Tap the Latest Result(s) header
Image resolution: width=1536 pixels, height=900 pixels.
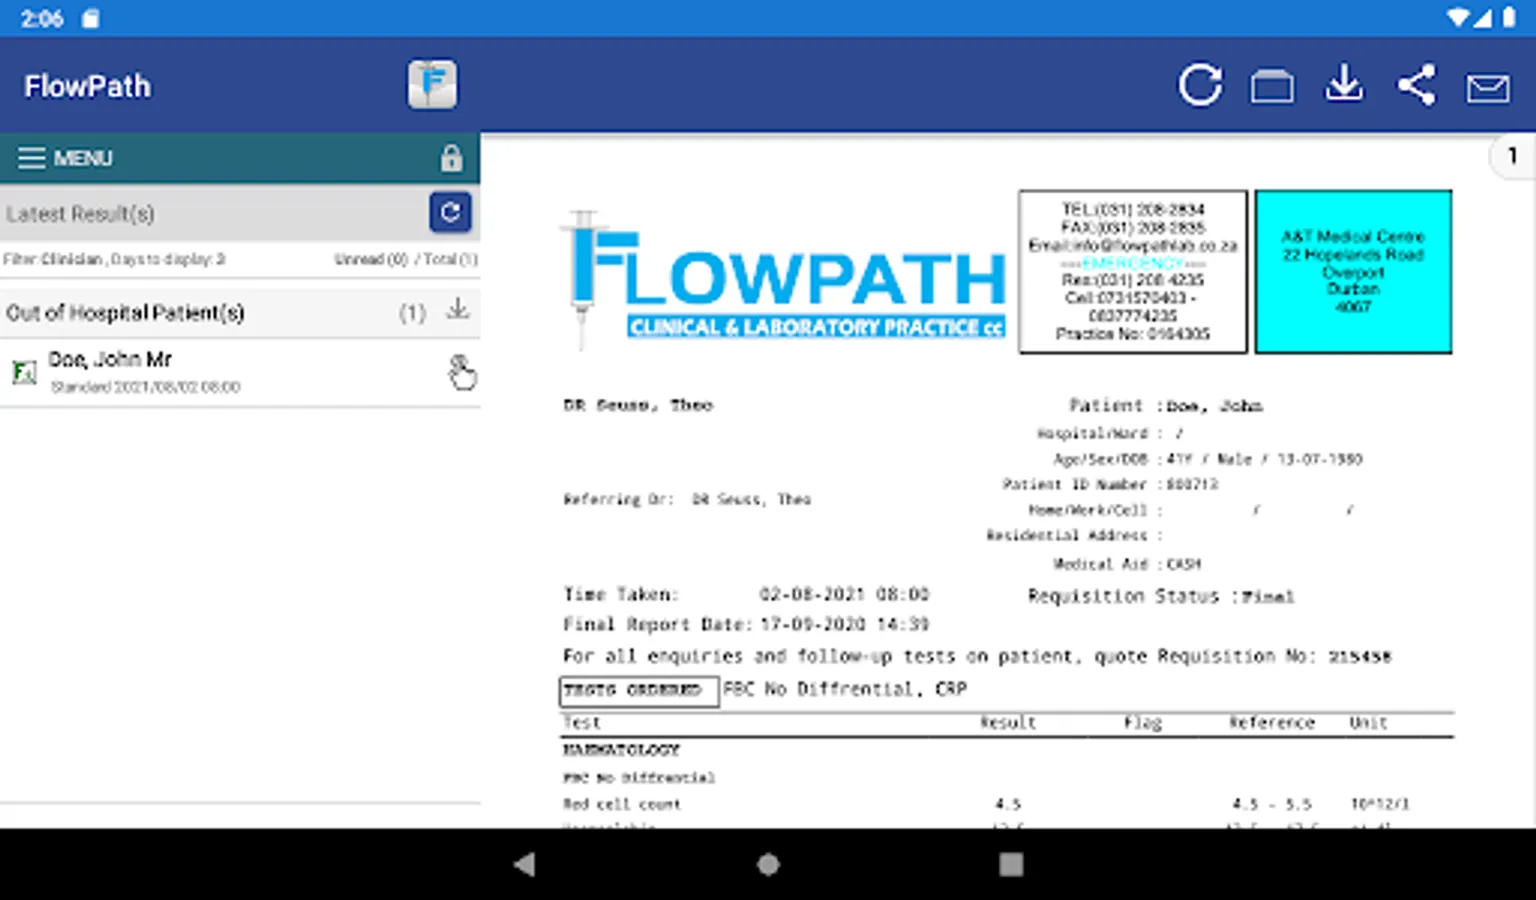pyautogui.click(x=80, y=213)
